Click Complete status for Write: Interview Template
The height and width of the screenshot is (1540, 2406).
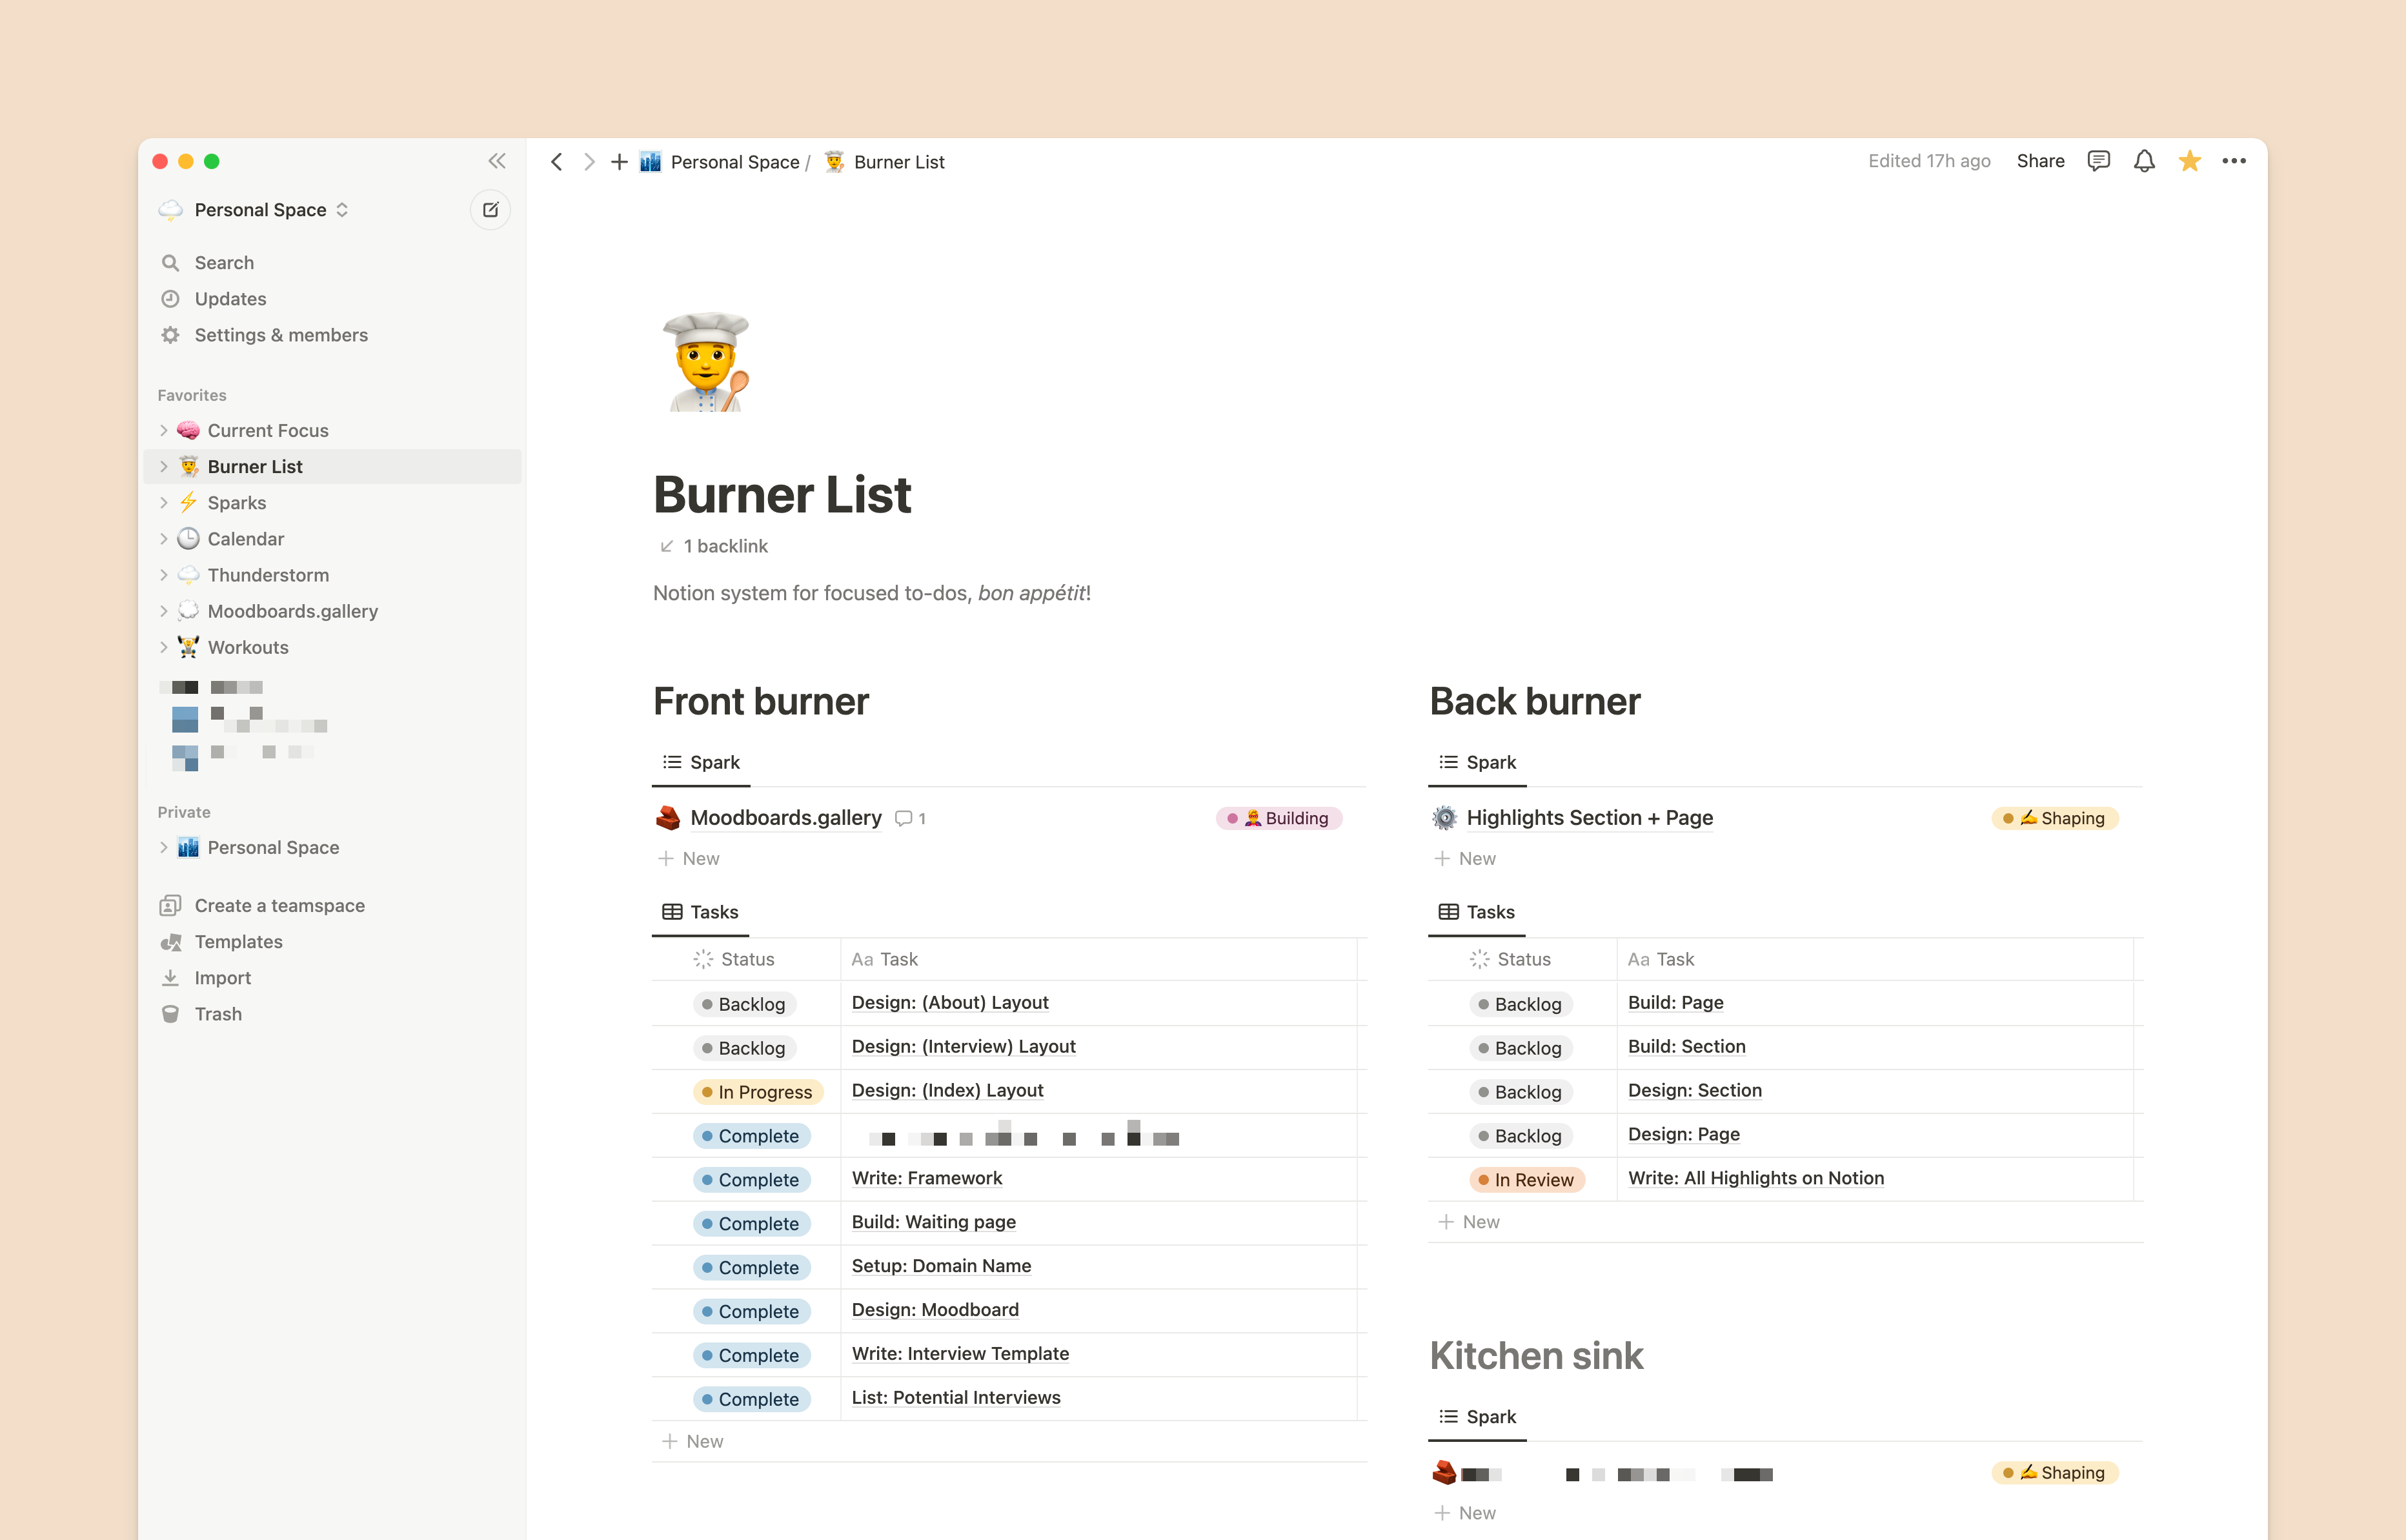click(x=751, y=1356)
